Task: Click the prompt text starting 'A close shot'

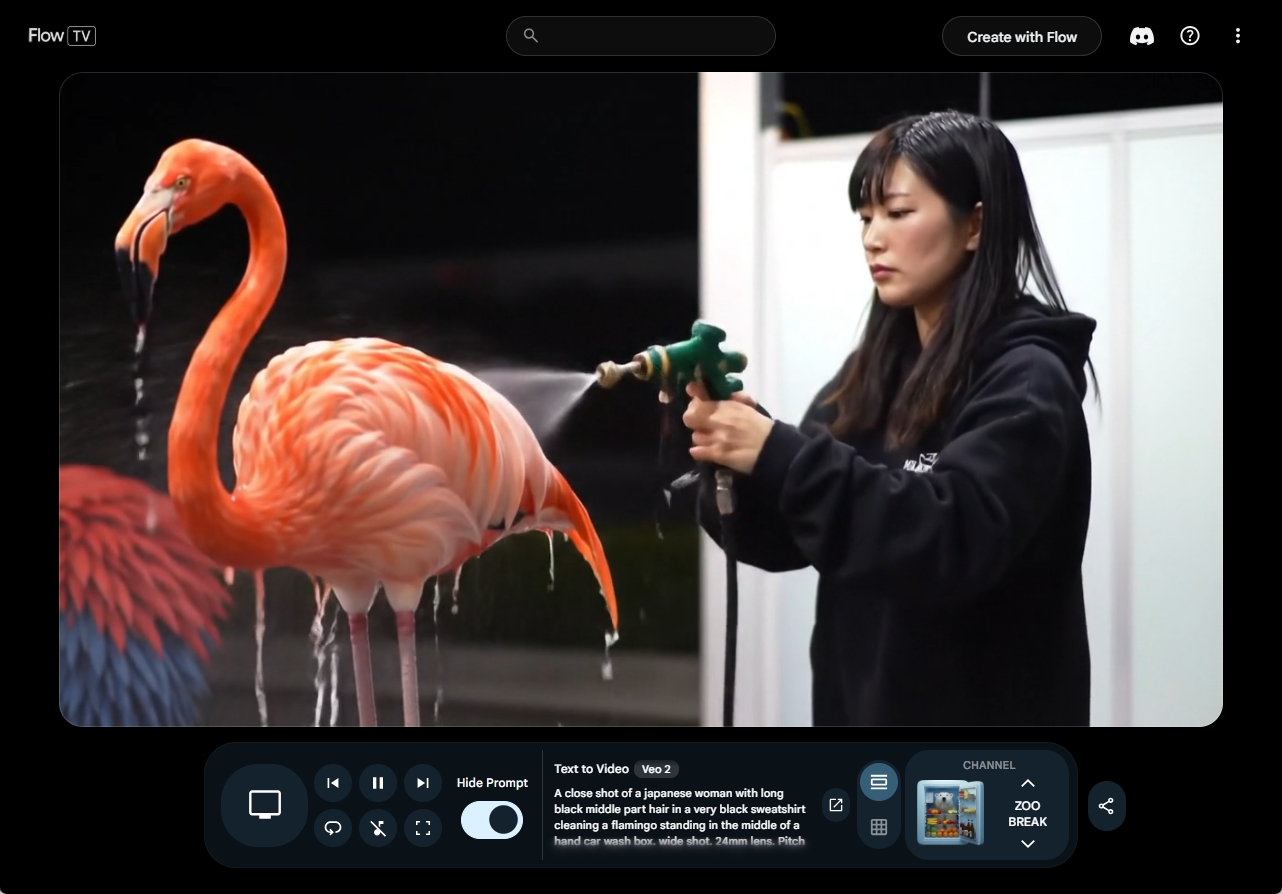Action: 679,817
